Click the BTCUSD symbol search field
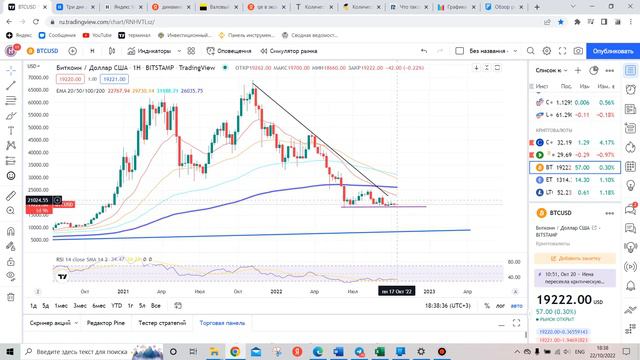The image size is (640, 360). (43, 51)
